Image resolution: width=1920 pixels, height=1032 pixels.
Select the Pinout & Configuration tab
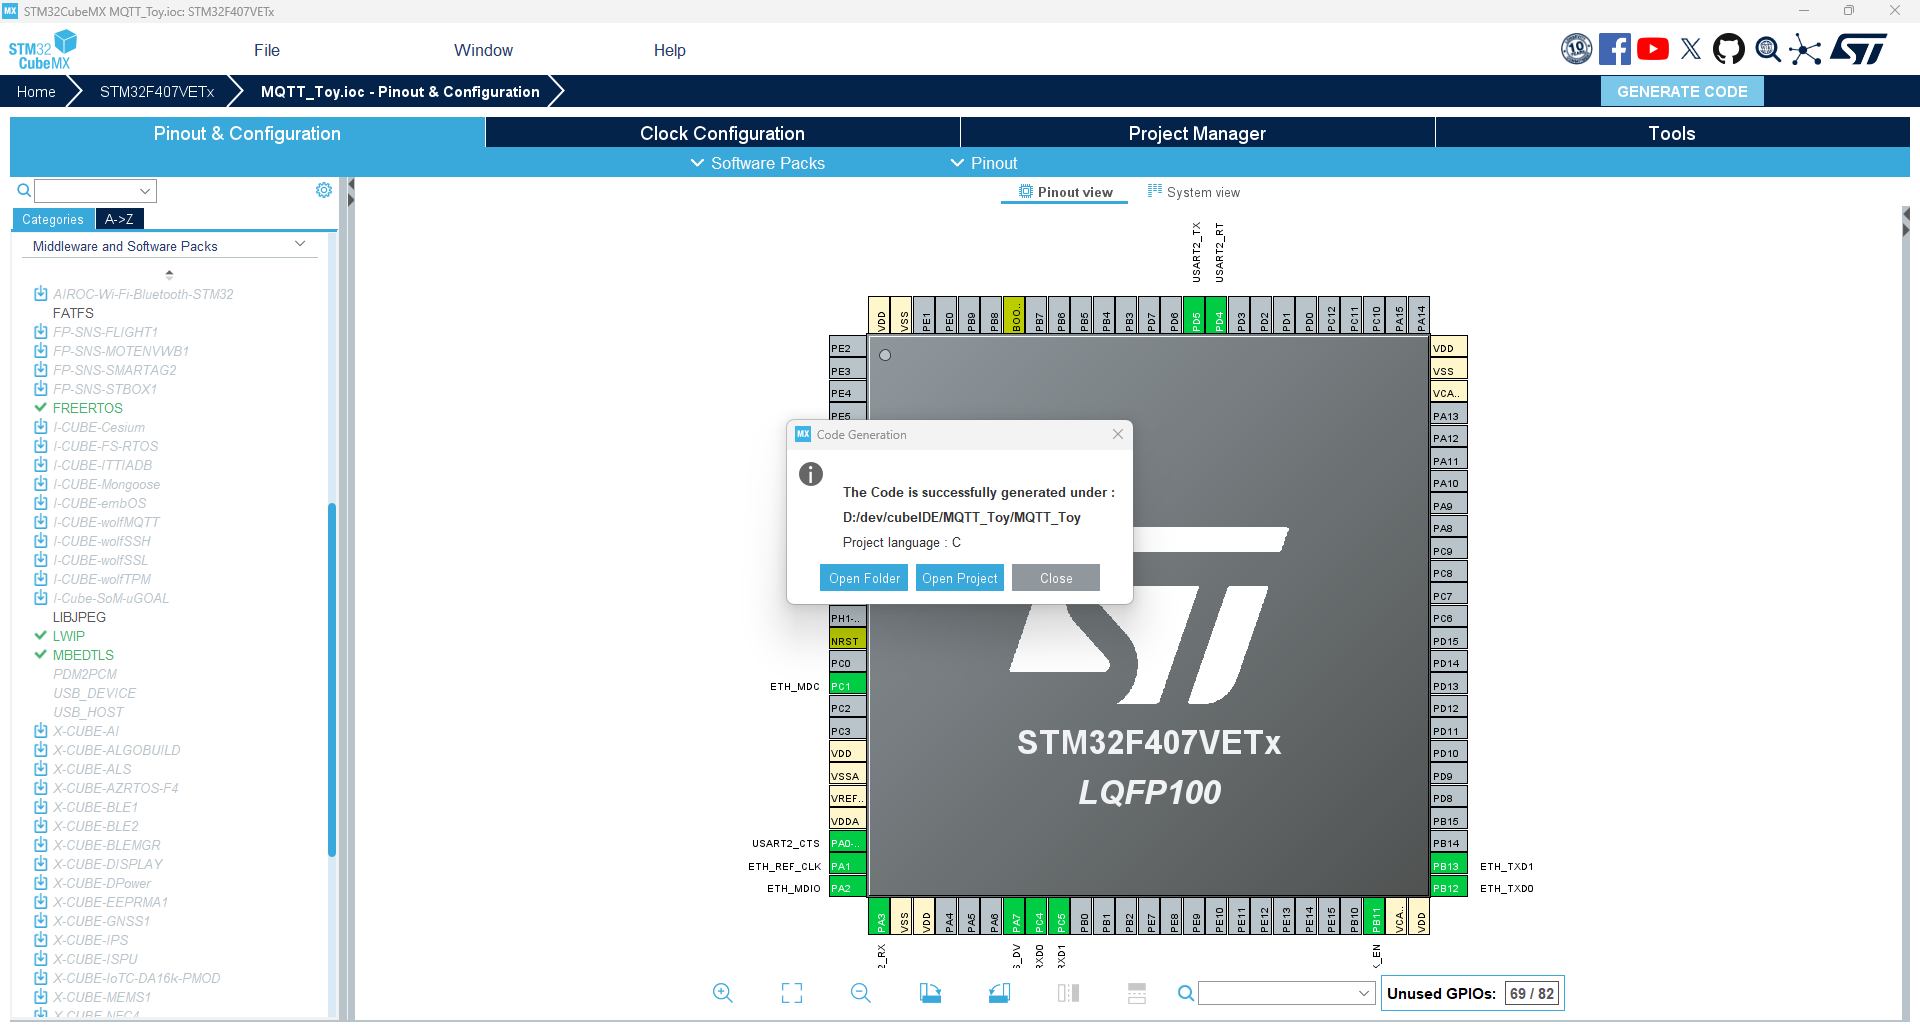coord(247,133)
